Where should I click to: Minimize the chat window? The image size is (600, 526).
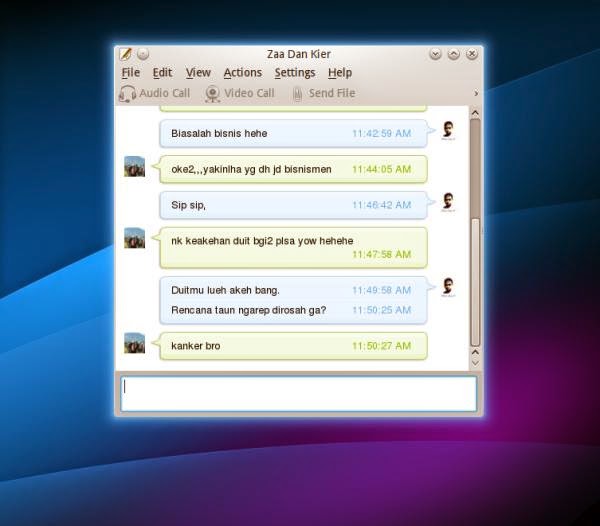click(x=435, y=54)
